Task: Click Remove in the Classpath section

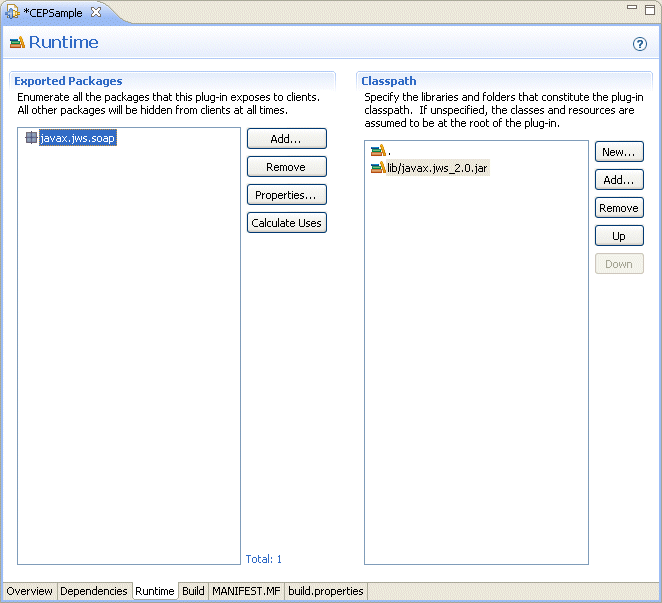Action: click(x=619, y=208)
